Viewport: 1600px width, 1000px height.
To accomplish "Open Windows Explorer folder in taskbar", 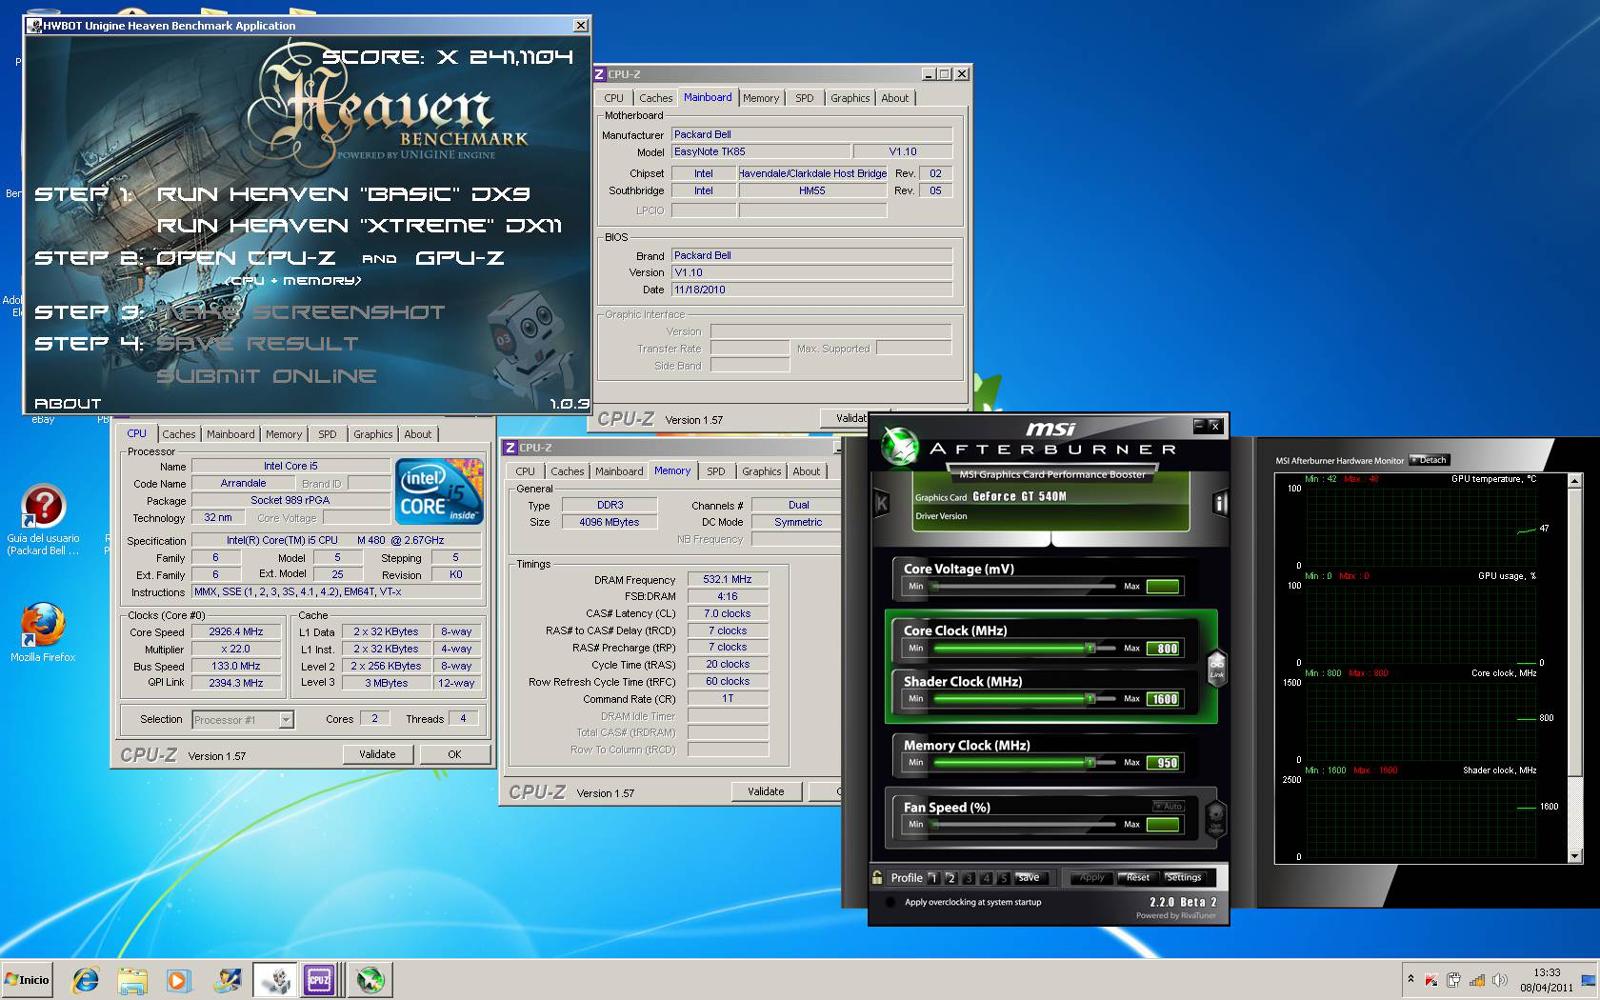I will coord(132,980).
